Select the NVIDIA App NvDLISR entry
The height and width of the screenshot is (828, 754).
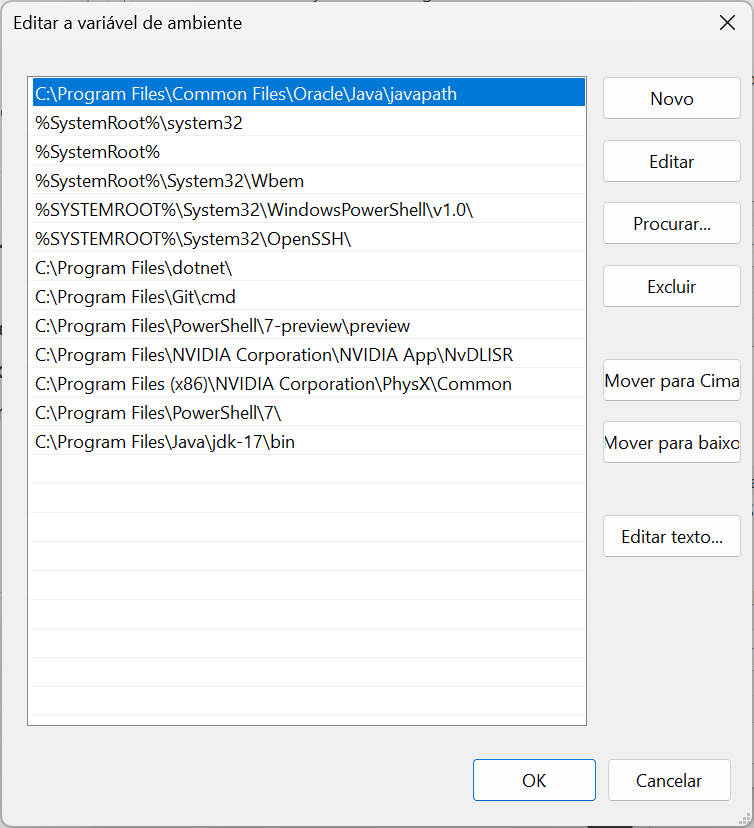(274, 355)
